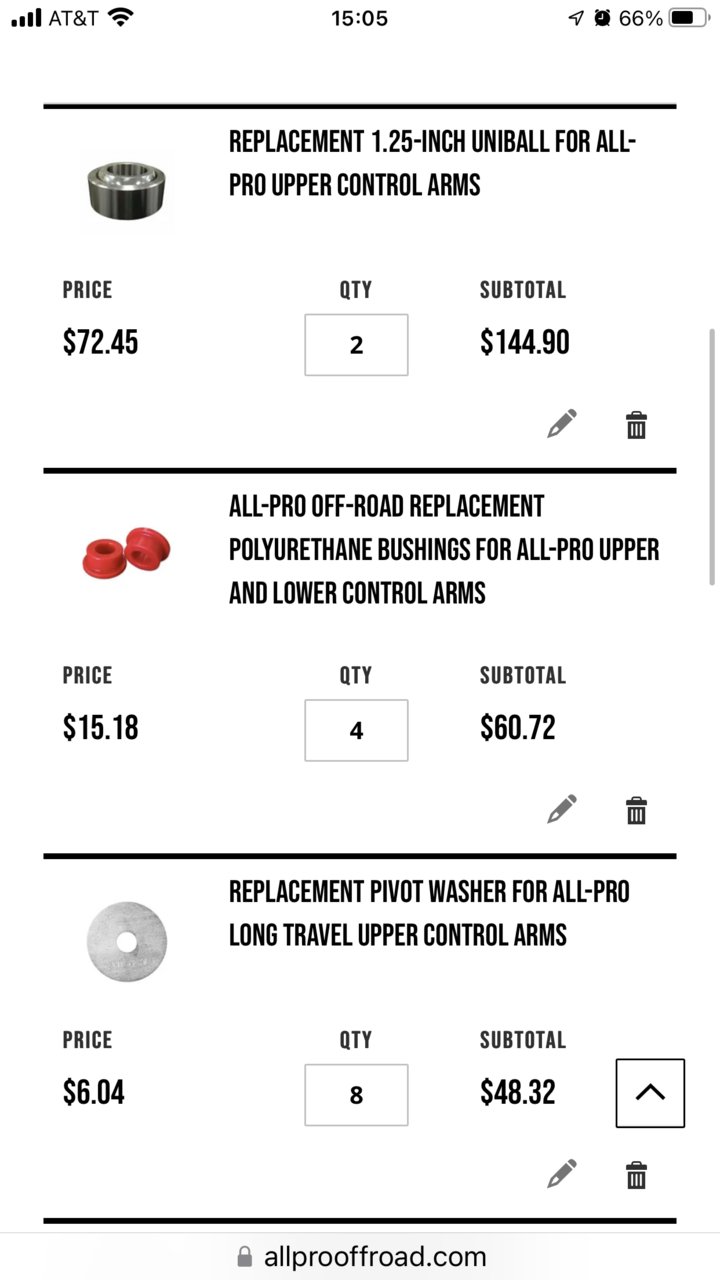This screenshot has width=720, height=1280.
Task: Tap the allproffroad.com address bar
Action: click(x=360, y=1257)
